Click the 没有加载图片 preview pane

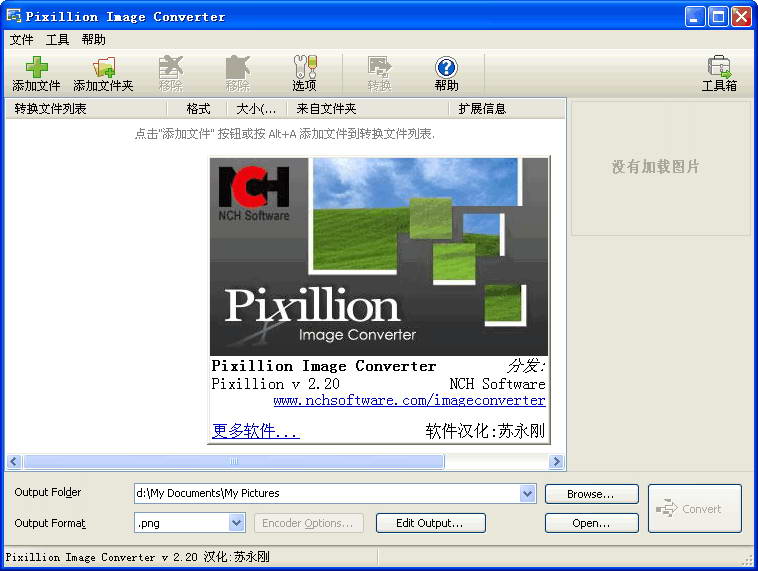[661, 168]
